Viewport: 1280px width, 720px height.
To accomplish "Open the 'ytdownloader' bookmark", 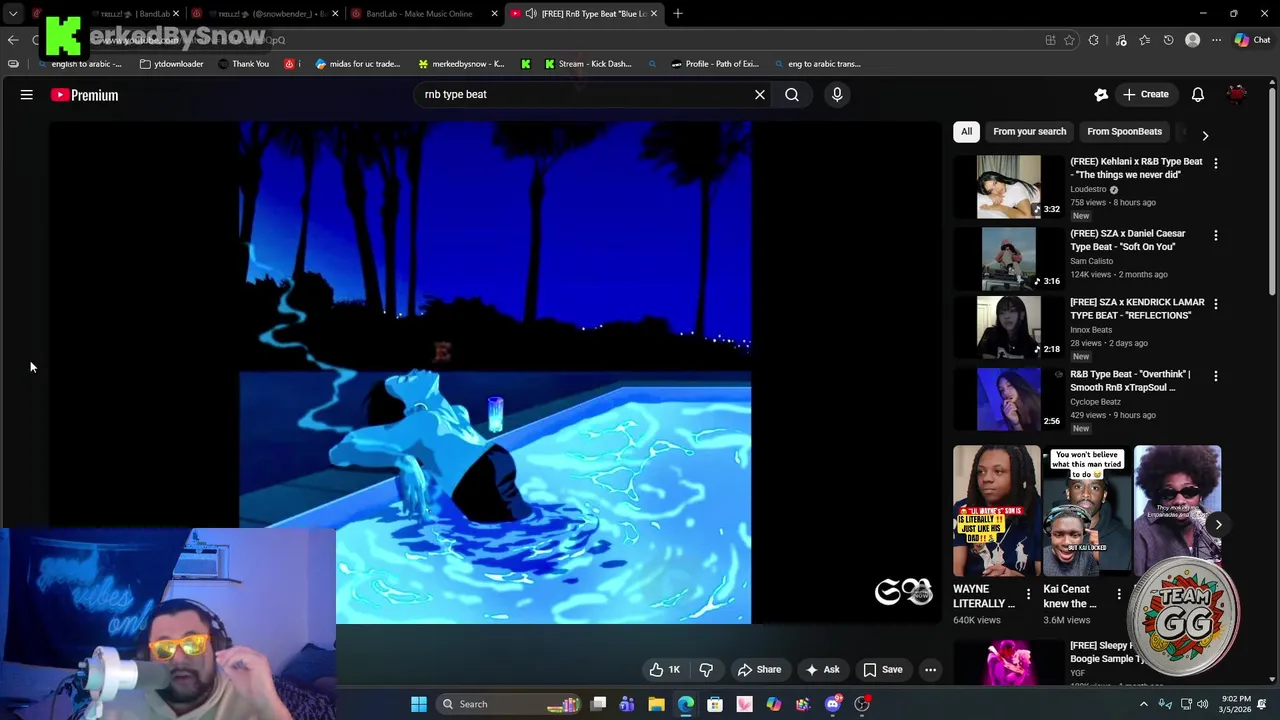I will coord(171,64).
